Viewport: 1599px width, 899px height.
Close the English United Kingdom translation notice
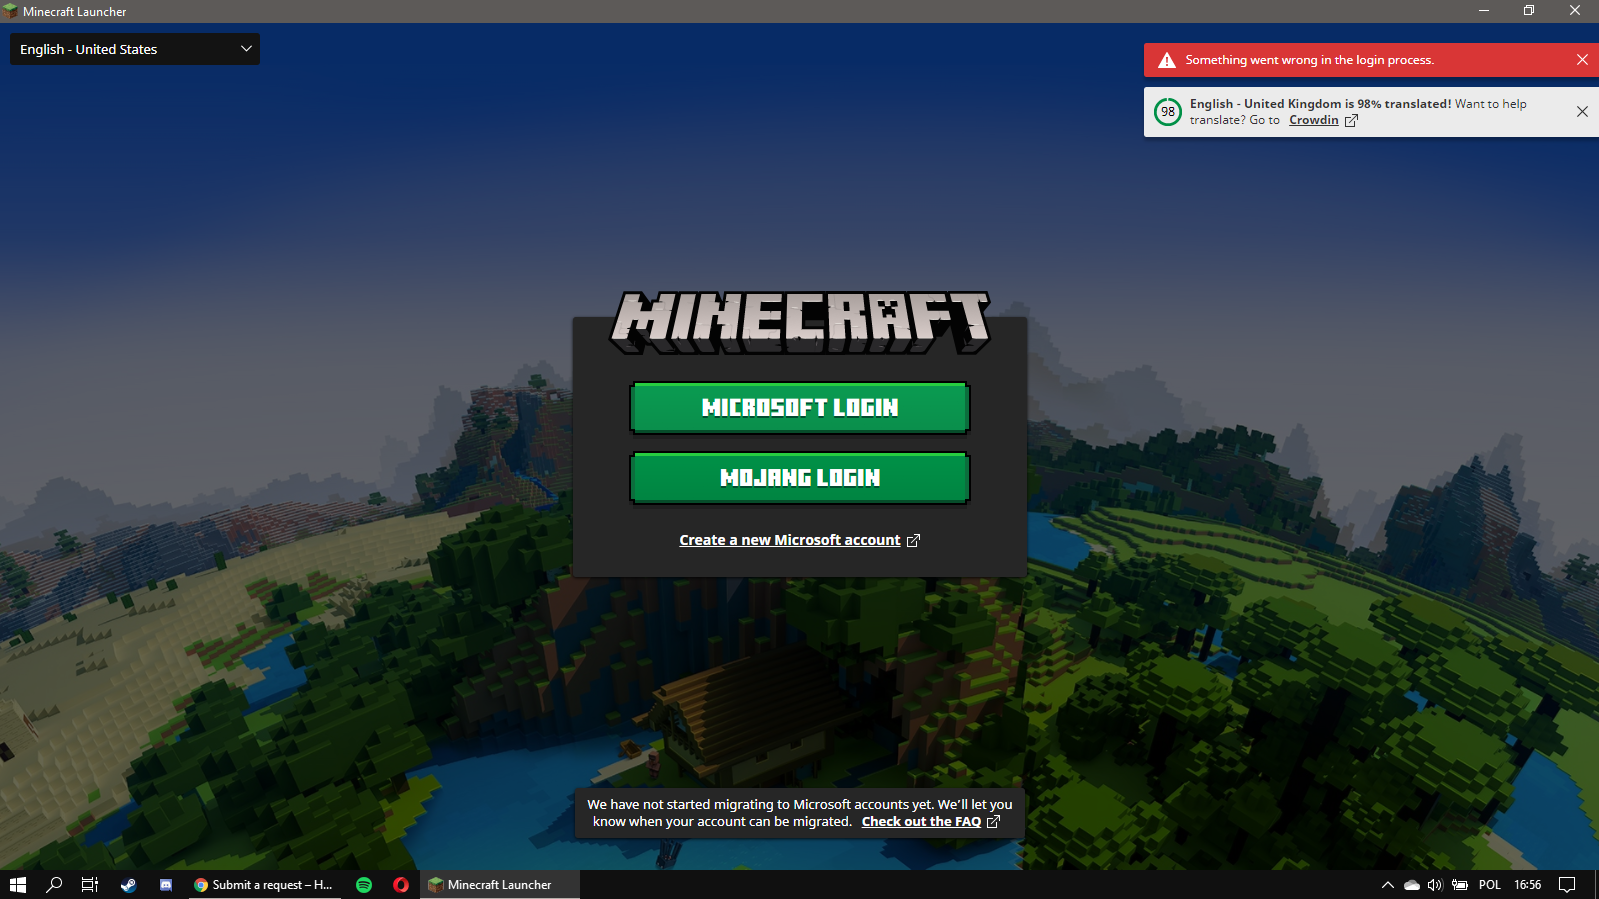[x=1582, y=112]
